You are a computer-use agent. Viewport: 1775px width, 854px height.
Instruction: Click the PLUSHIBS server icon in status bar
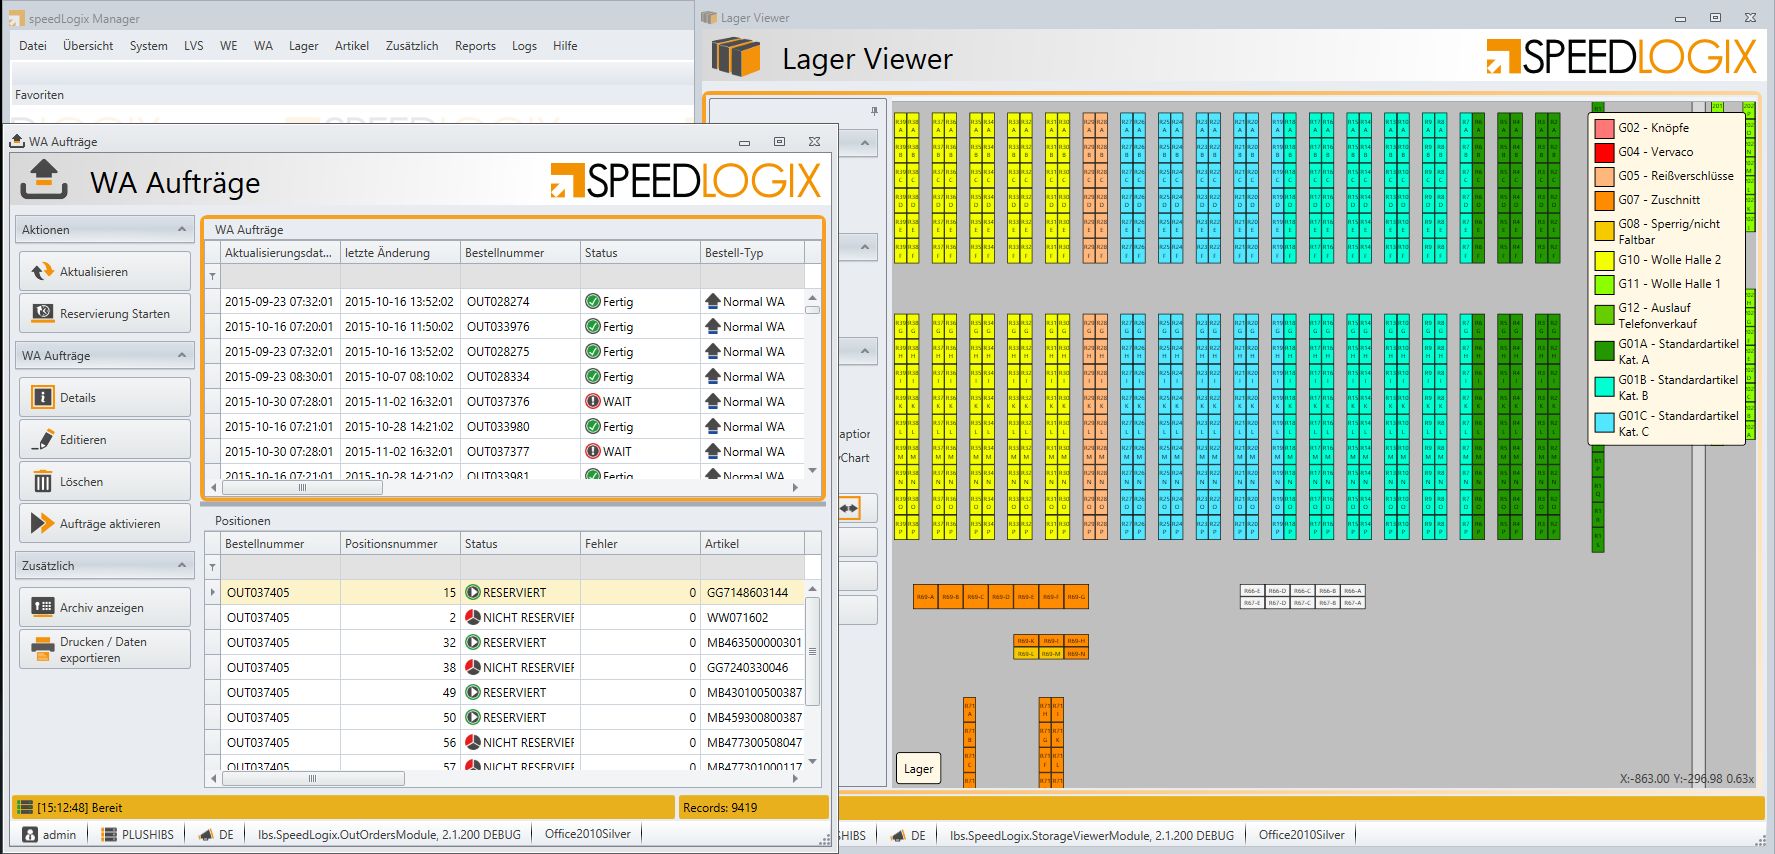coord(109,834)
